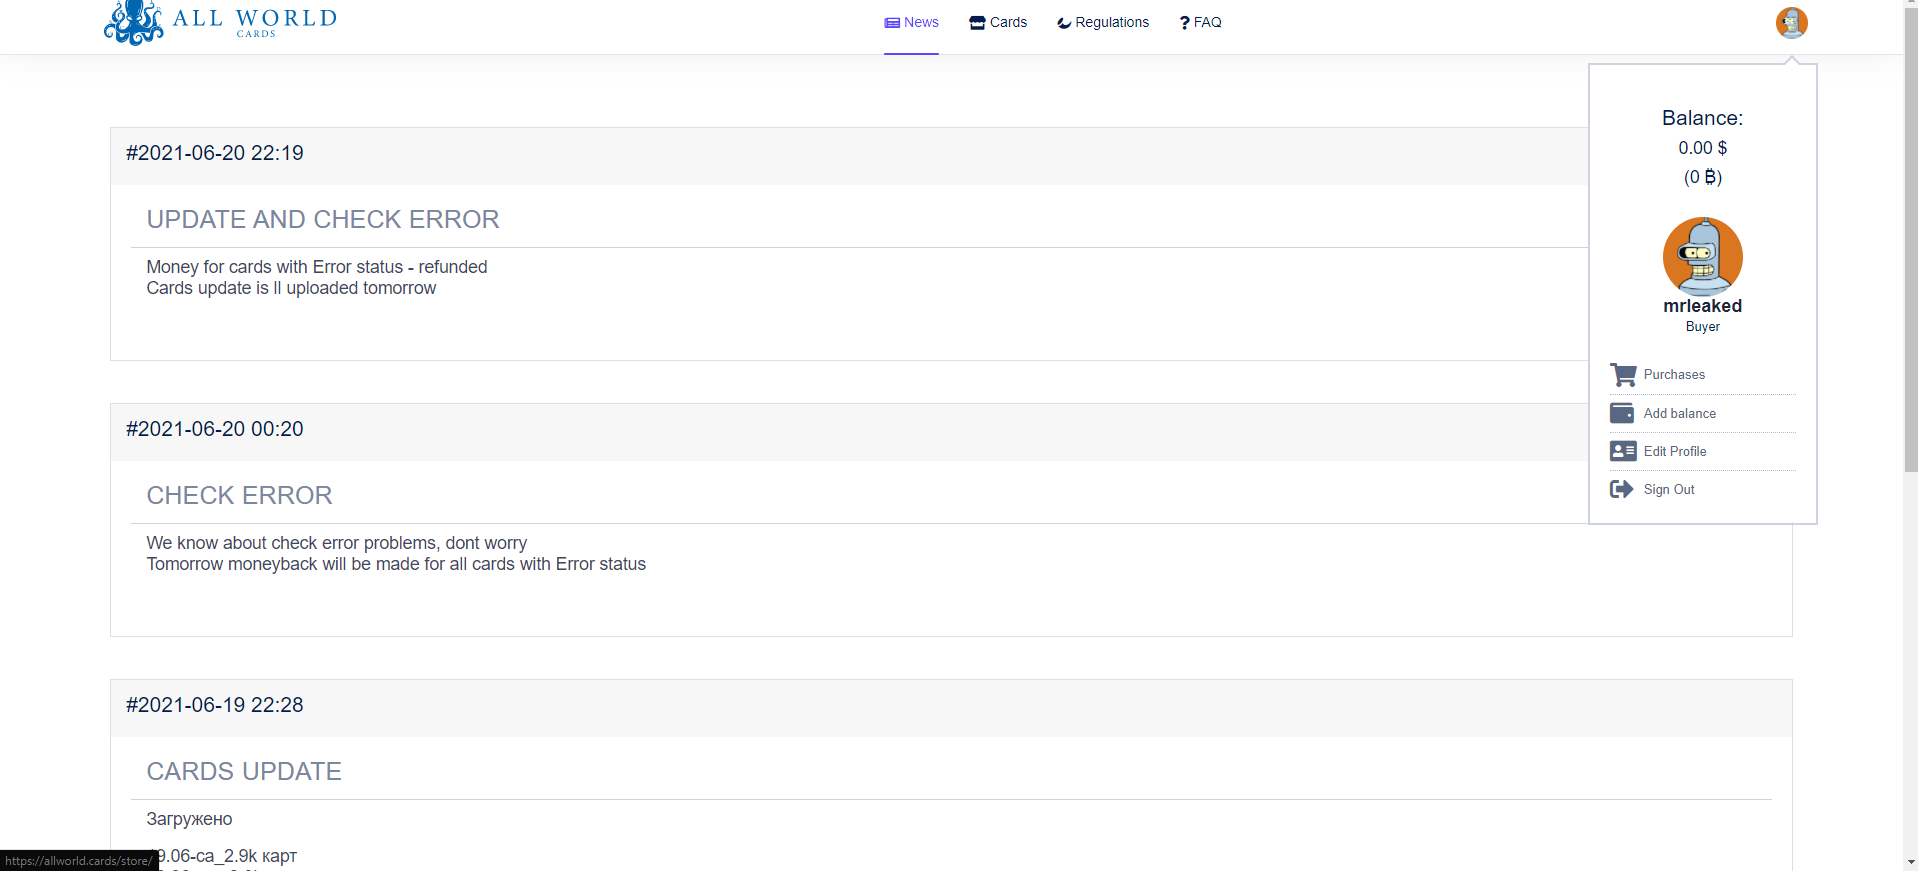This screenshot has height=871, width=1918.
Task: Select the UPDATE AND CHECK ERROR heading
Action: point(322,220)
